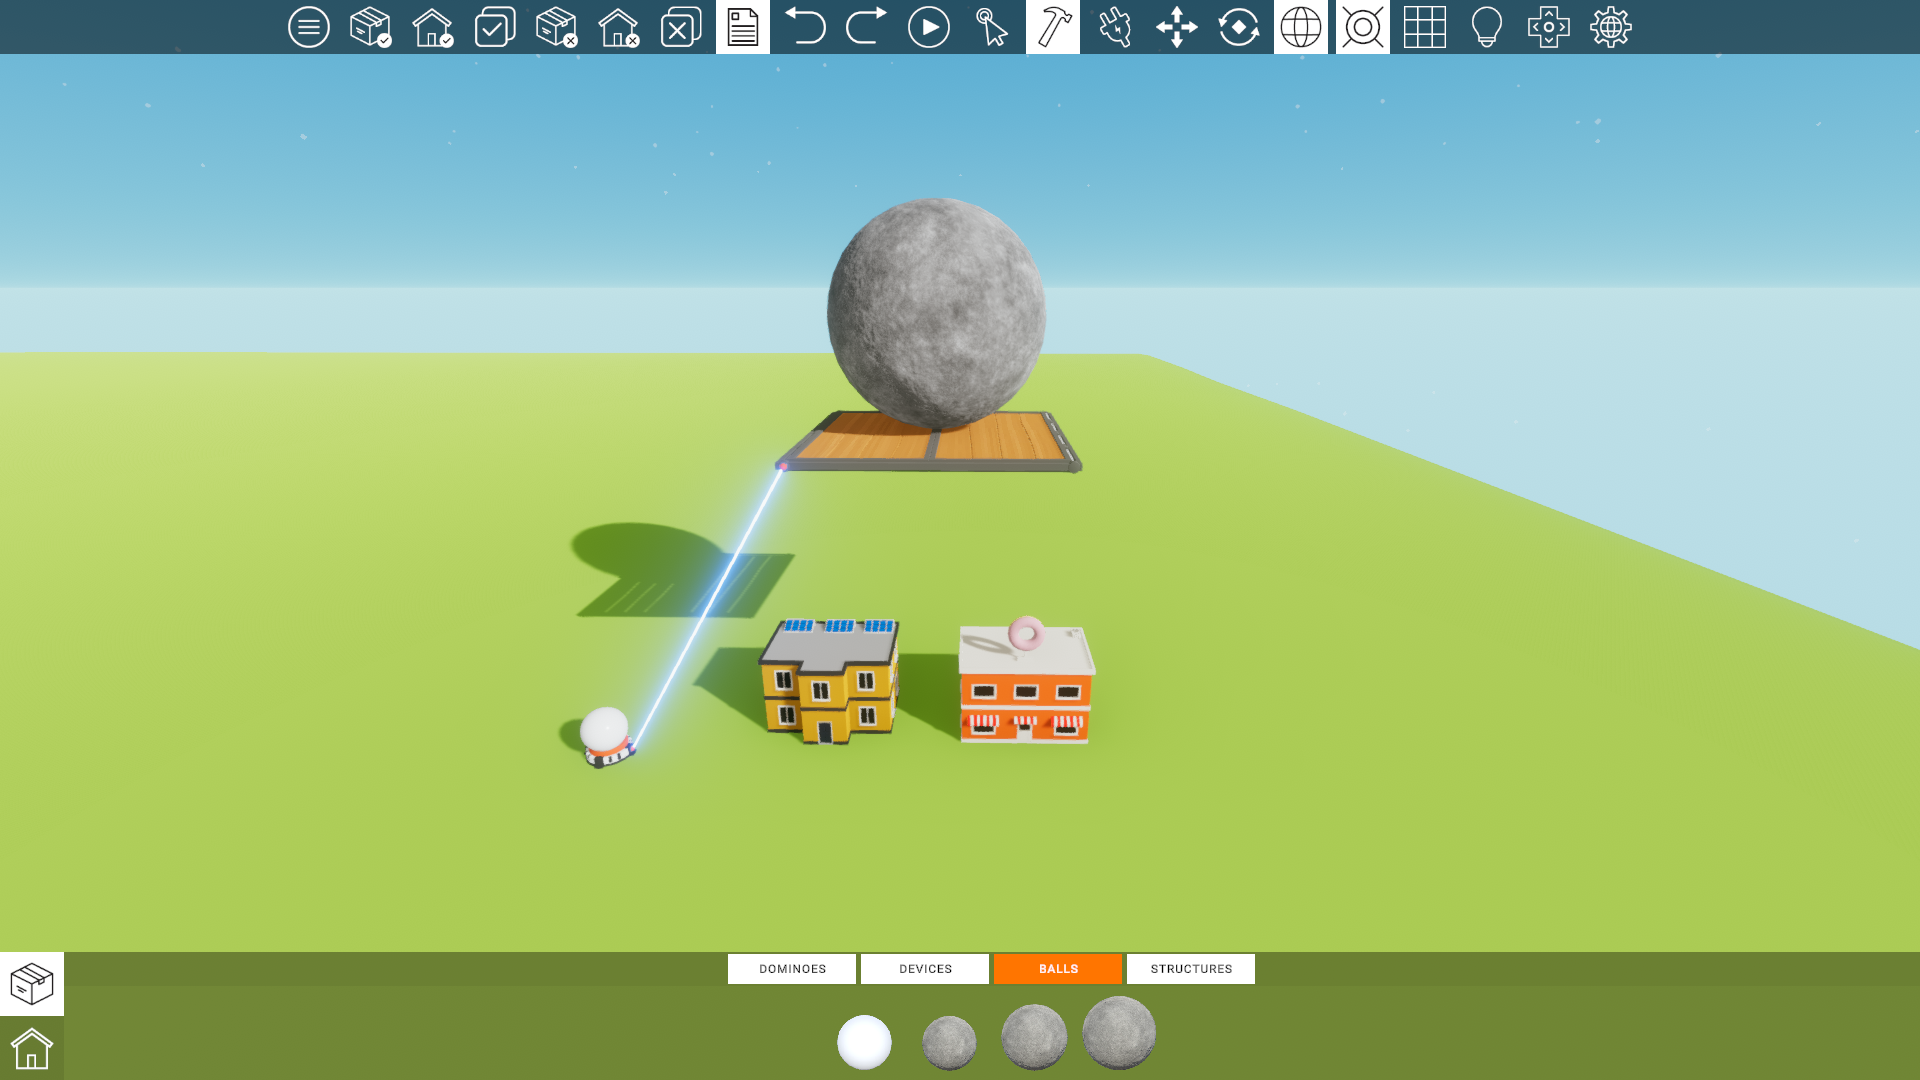Select the hammer build tool
The width and height of the screenshot is (1920, 1080).
click(1053, 27)
